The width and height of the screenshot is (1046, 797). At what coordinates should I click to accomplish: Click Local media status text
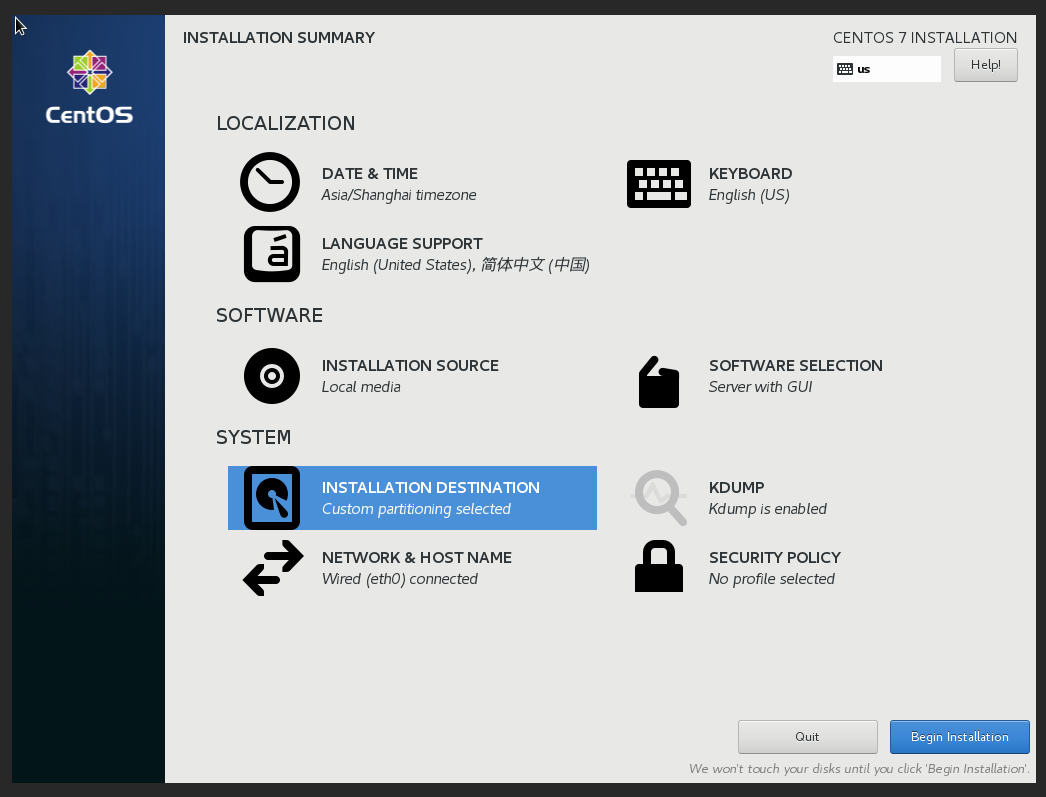coord(361,387)
